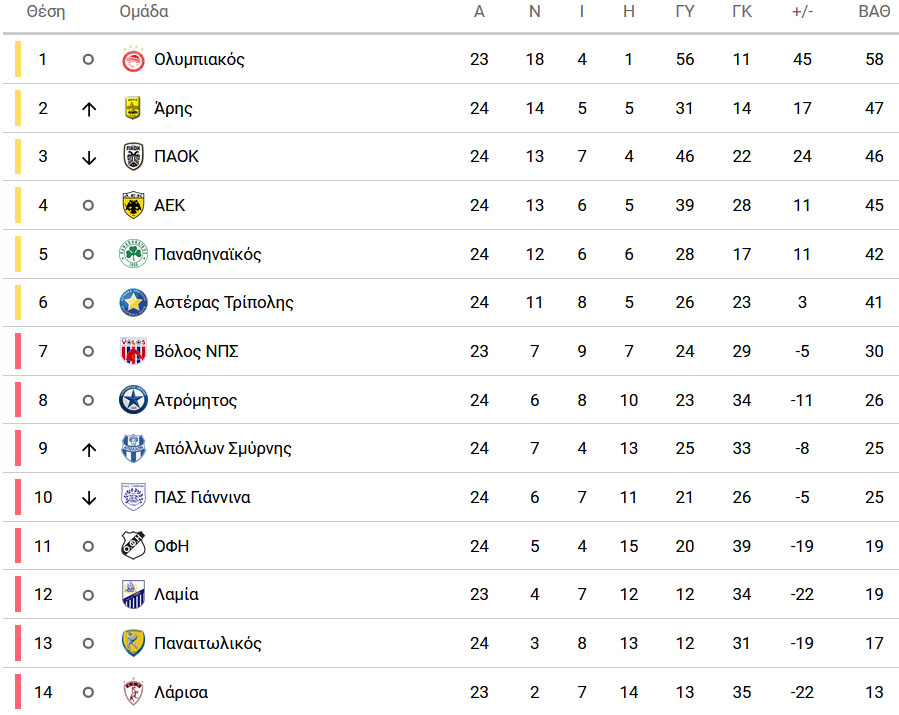Open the Παναιτωλικός team link
The image size is (899, 715).
[x=208, y=643]
